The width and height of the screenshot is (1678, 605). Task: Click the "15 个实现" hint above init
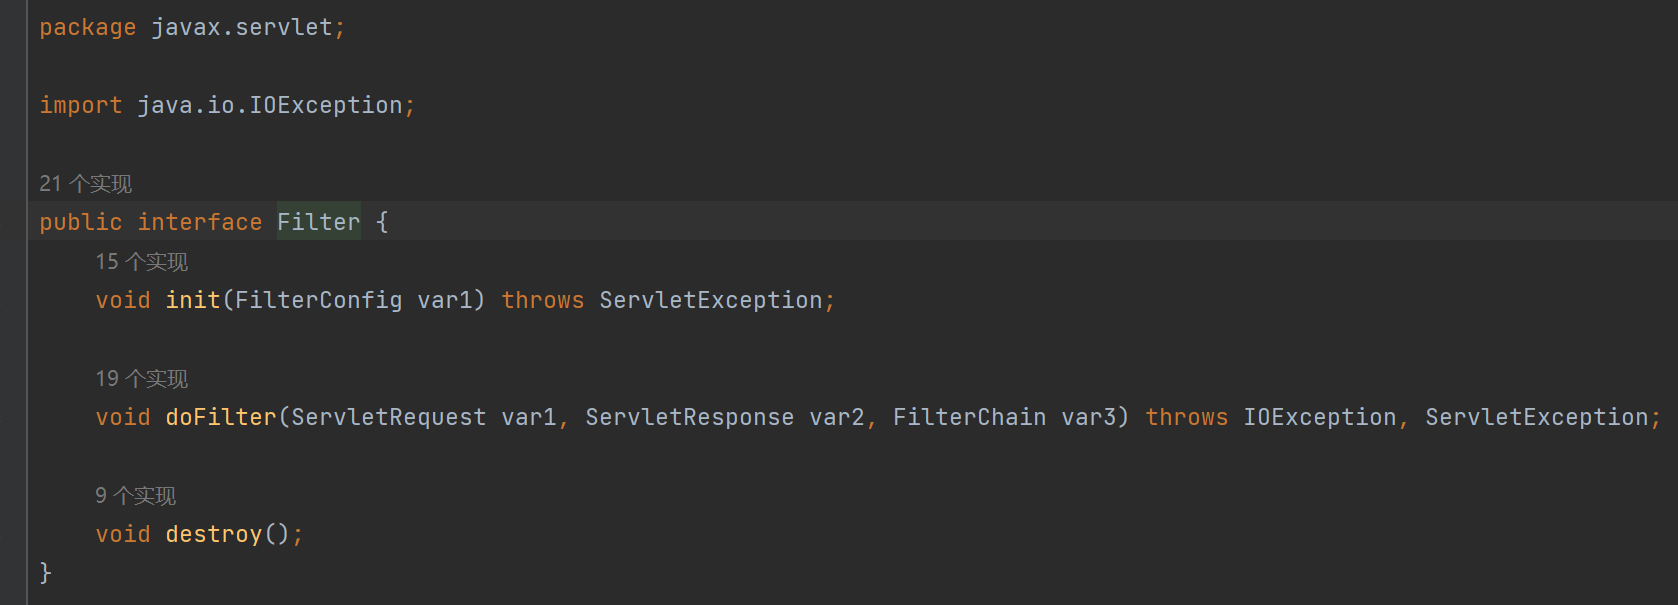(141, 262)
